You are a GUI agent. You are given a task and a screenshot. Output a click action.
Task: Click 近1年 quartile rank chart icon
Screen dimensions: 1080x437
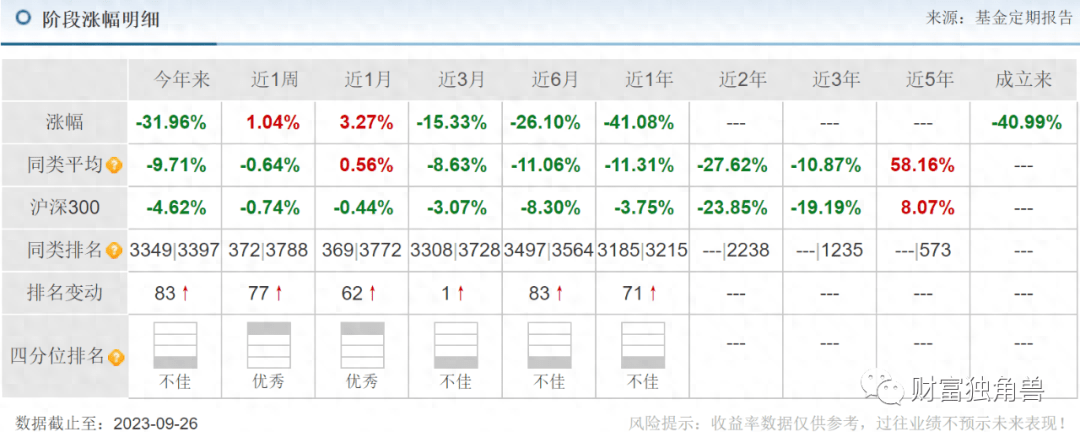point(643,345)
